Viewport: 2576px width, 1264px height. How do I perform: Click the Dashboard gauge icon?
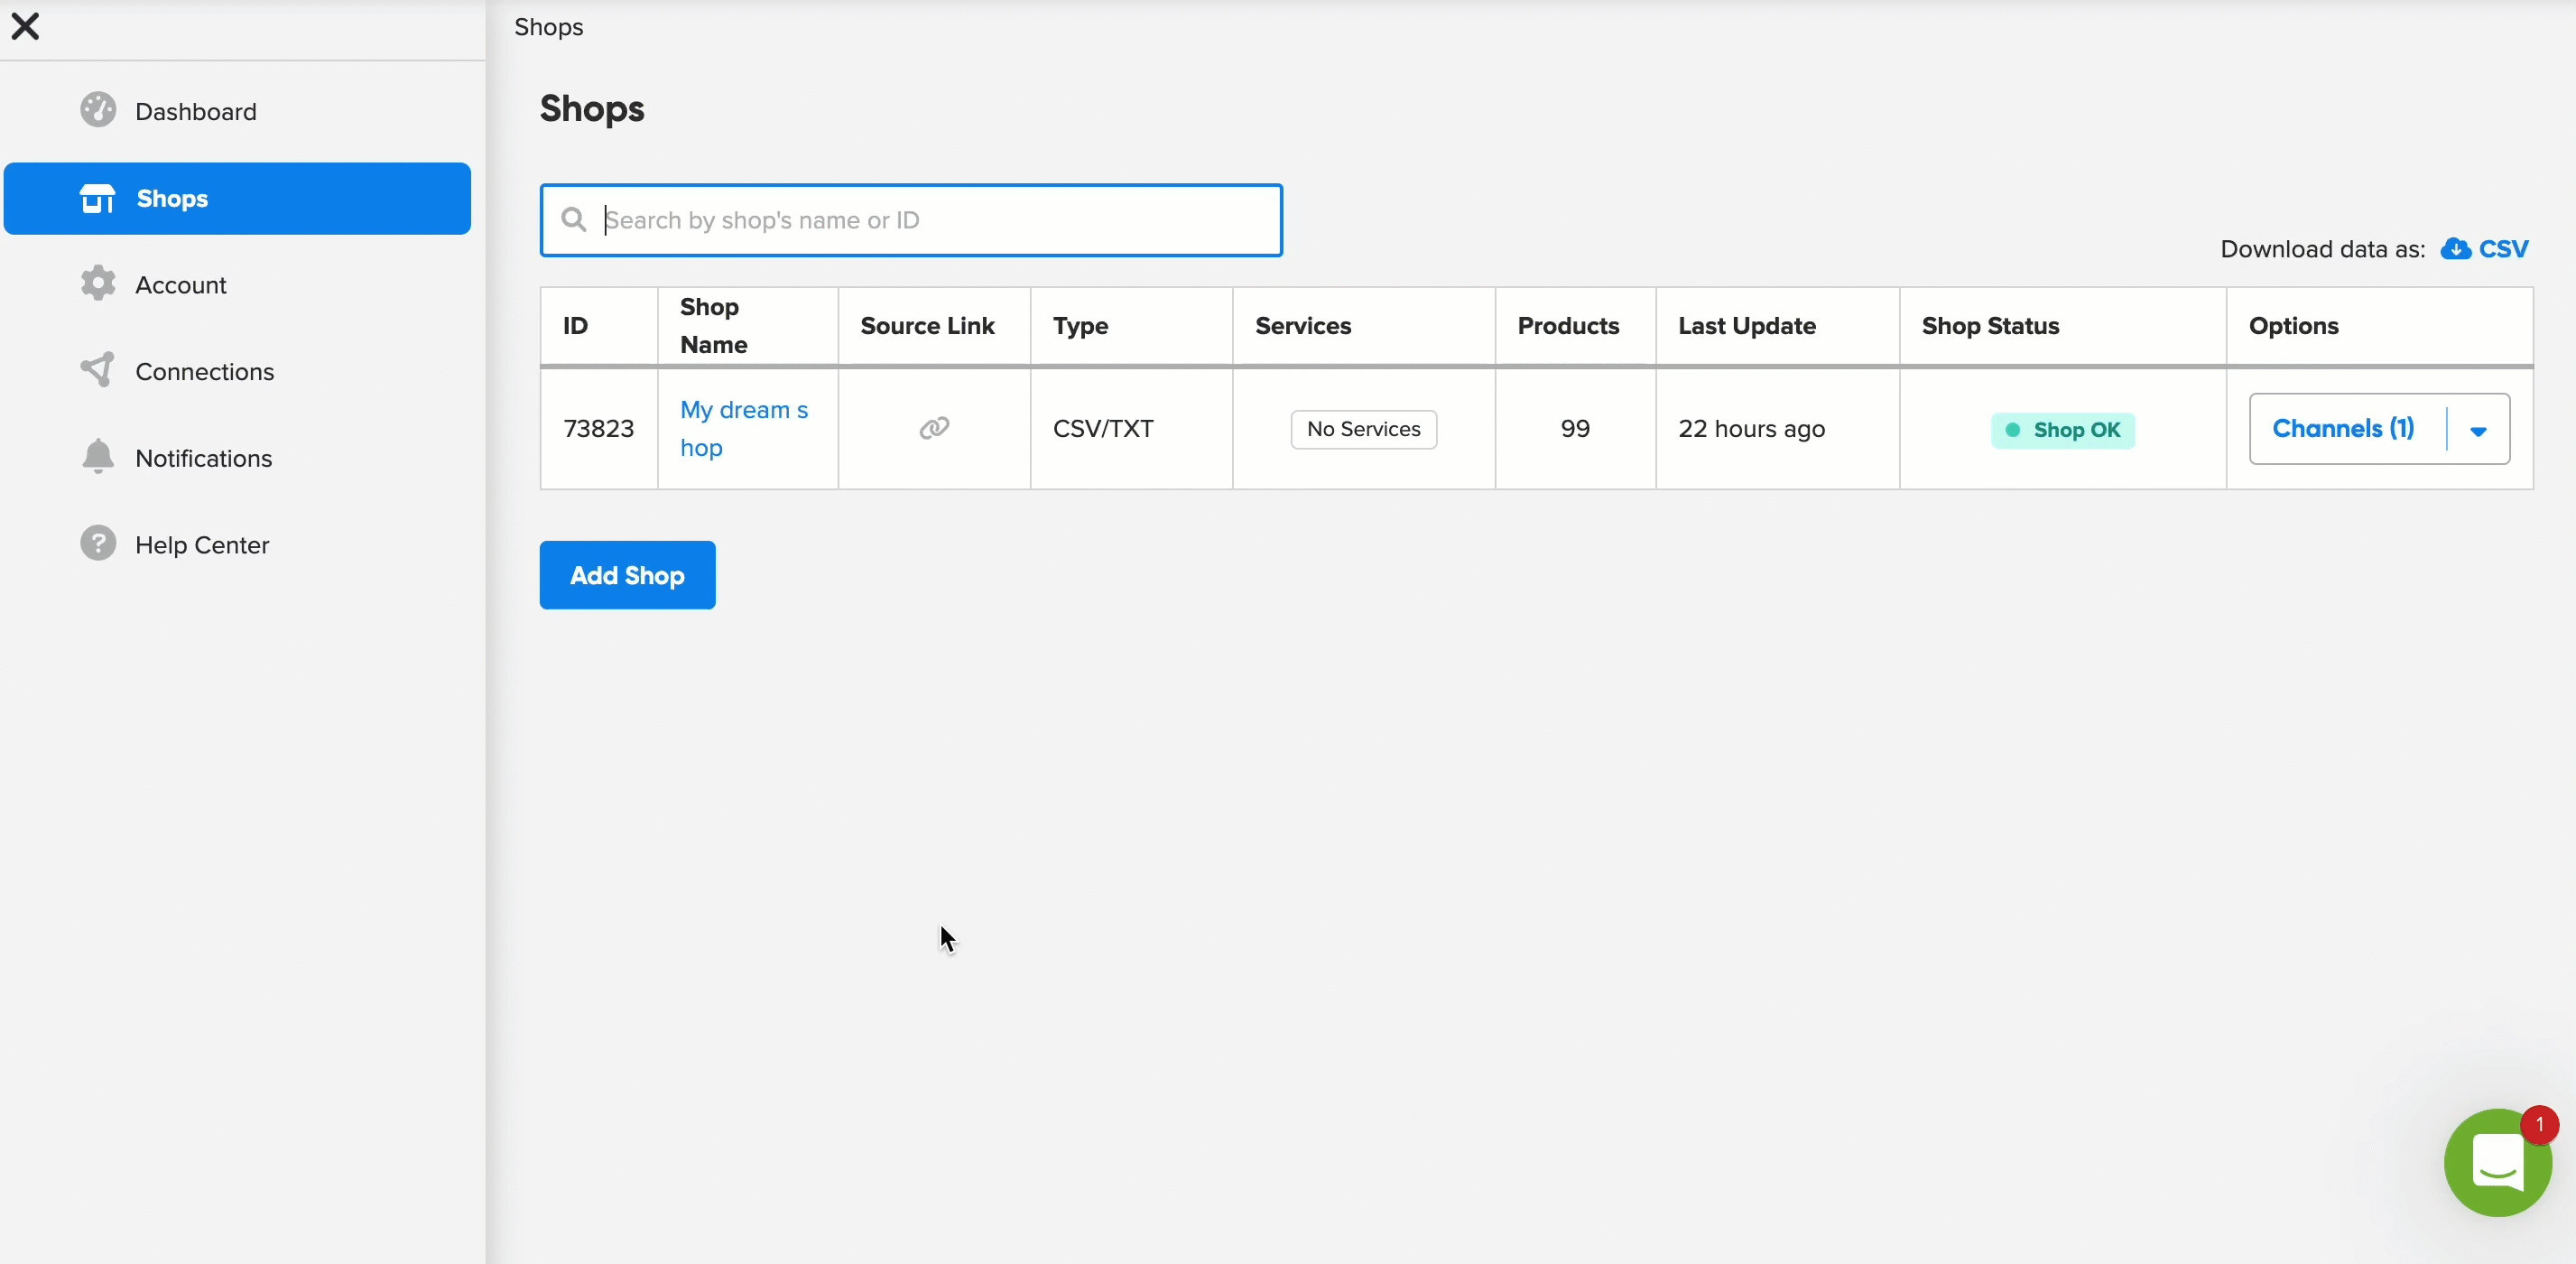click(98, 110)
